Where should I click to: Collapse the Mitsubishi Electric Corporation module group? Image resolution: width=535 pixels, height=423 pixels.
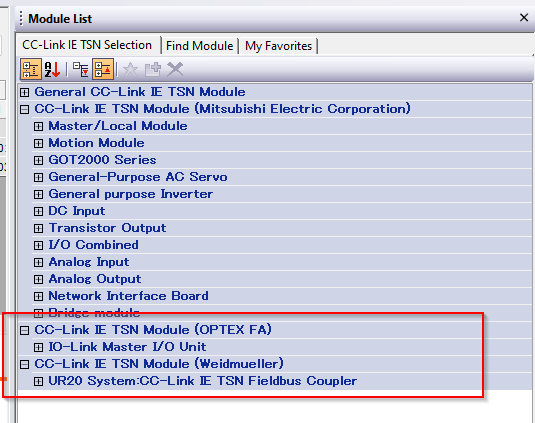[x=25, y=109]
